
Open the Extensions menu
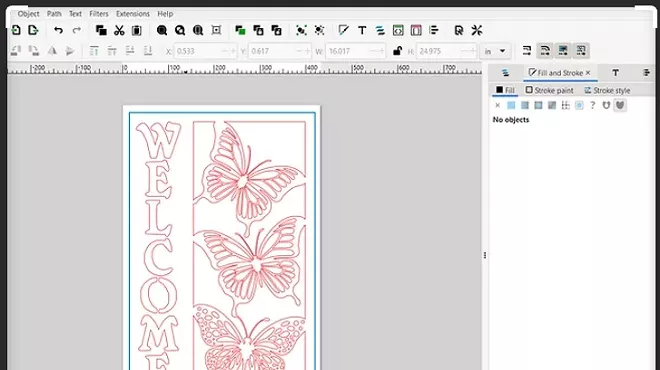[x=133, y=14]
